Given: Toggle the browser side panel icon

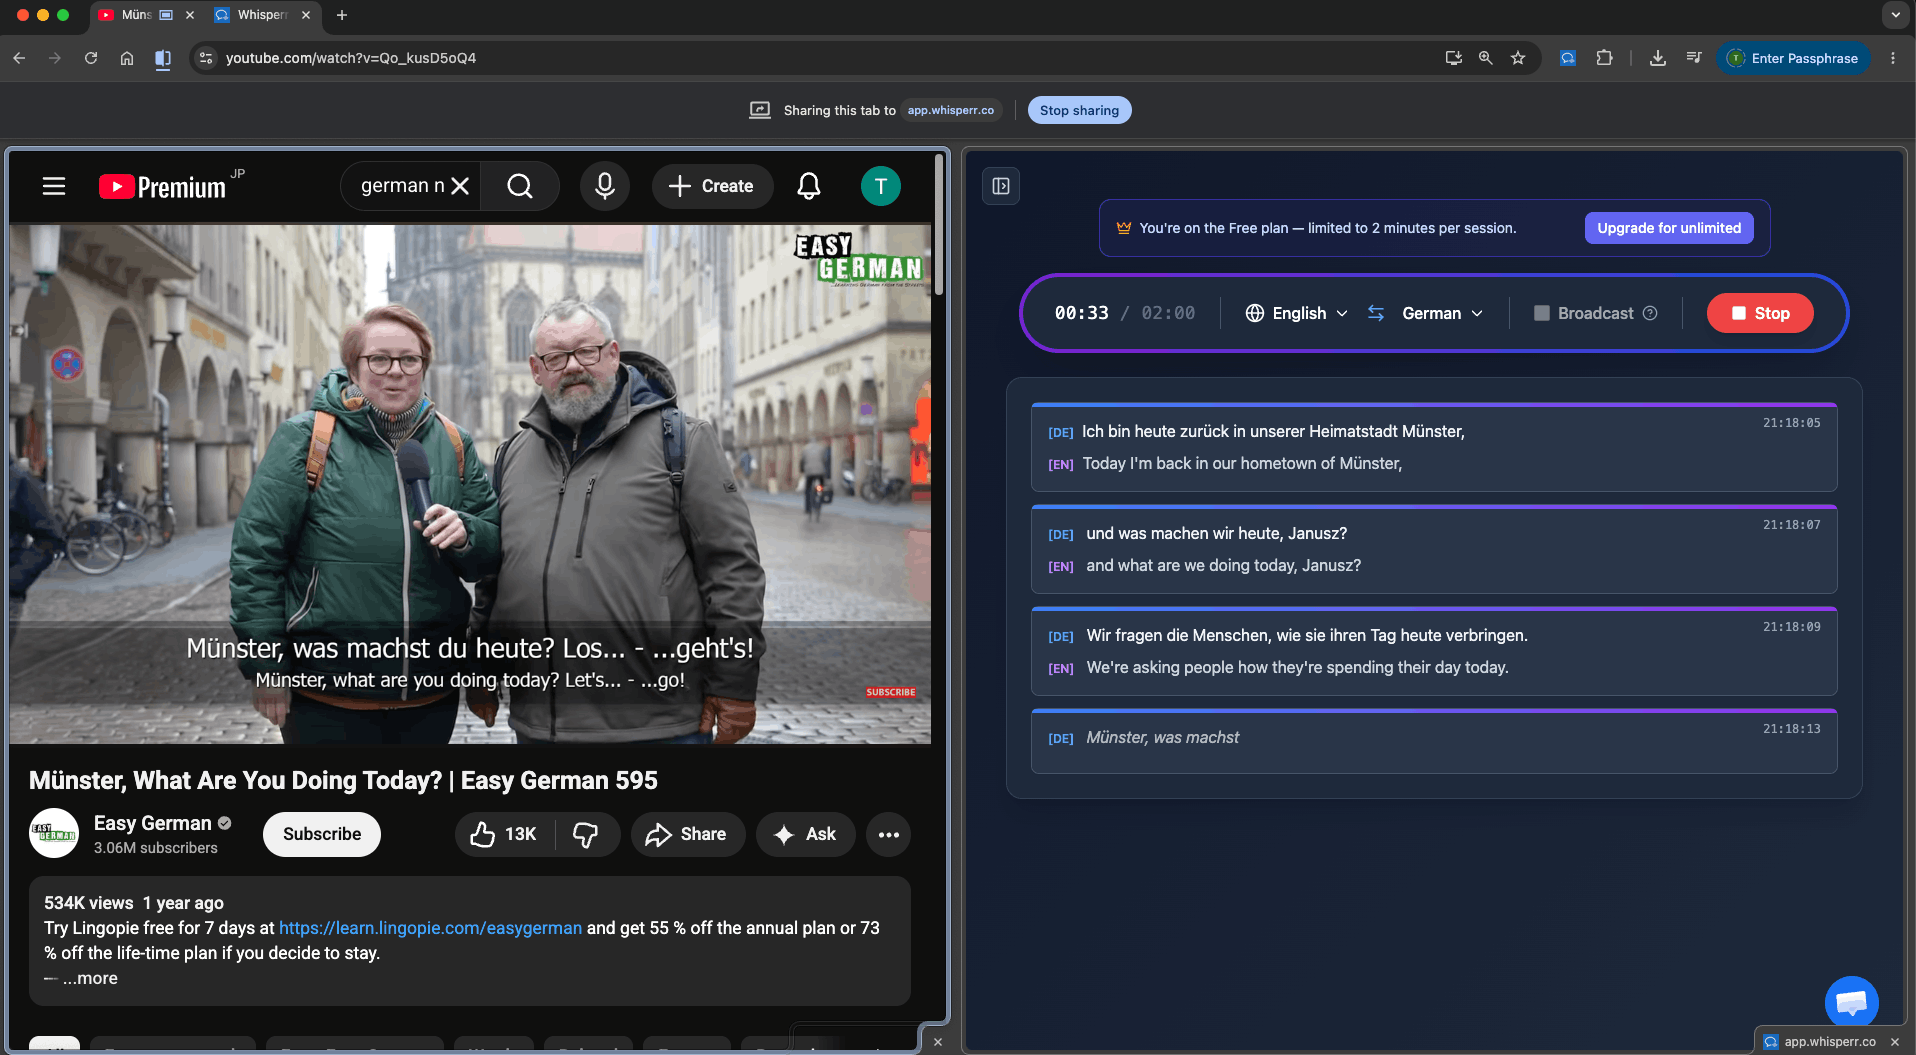Looking at the screenshot, I should (x=163, y=58).
